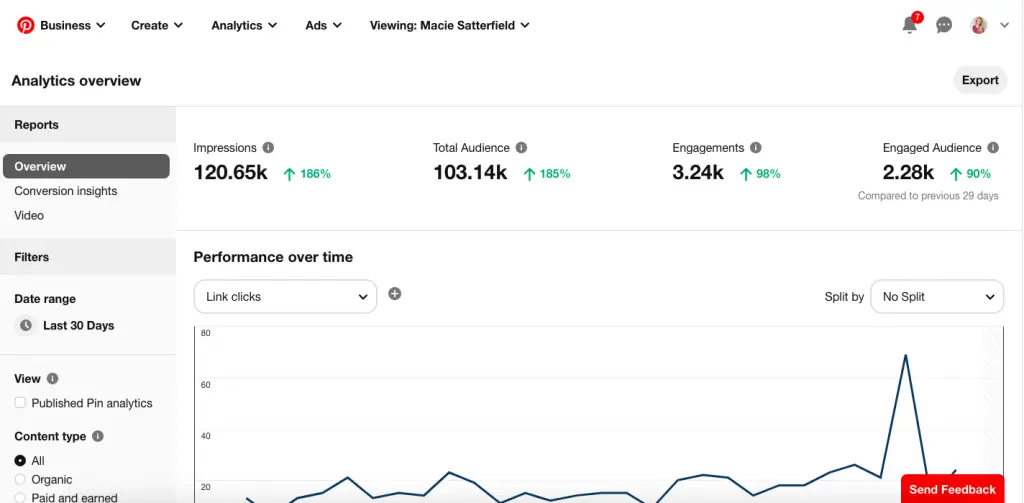Click the profile avatar picture

click(x=978, y=25)
